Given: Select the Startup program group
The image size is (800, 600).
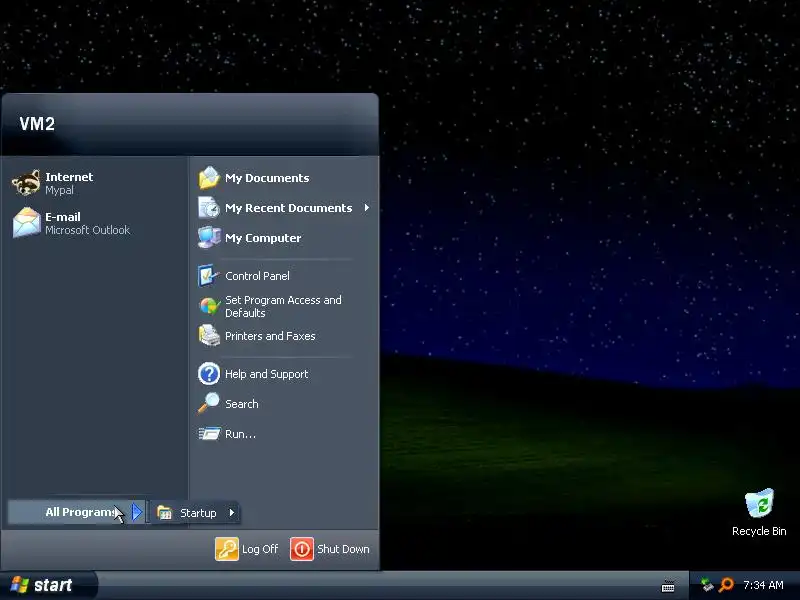Looking at the screenshot, I should point(195,512).
